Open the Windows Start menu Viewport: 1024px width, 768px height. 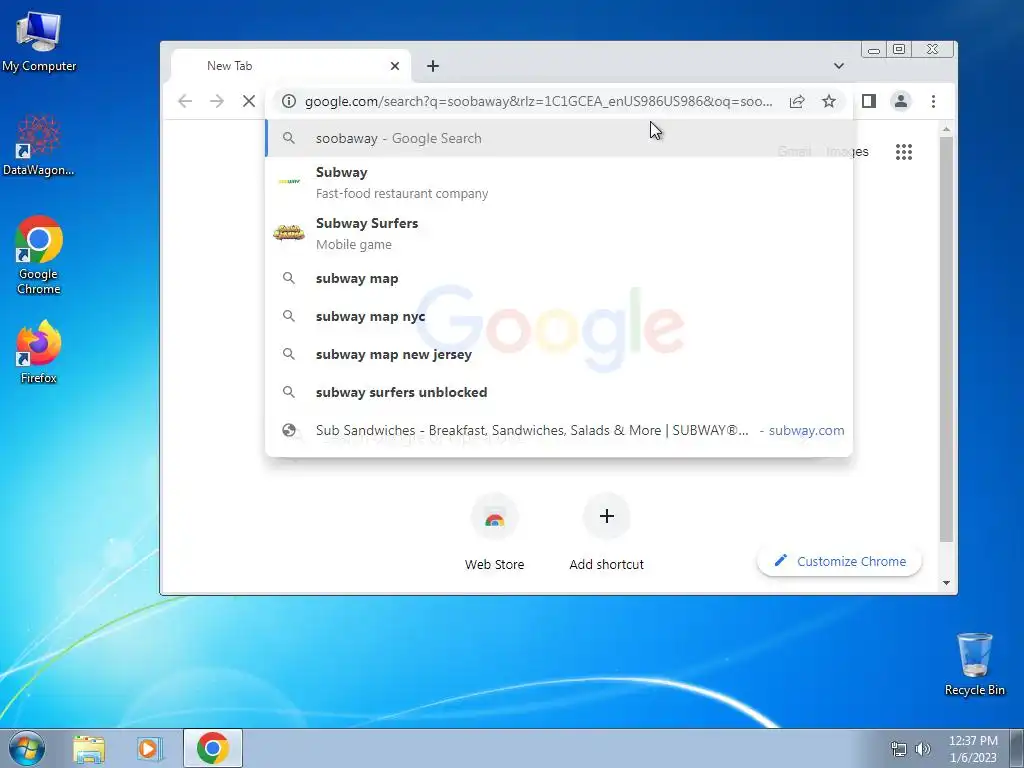coord(27,748)
